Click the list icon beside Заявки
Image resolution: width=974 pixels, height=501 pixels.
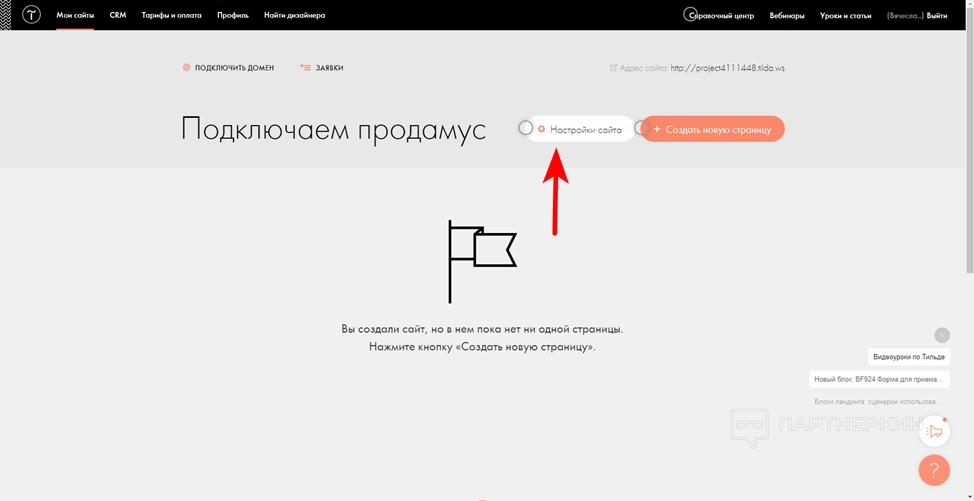click(x=305, y=68)
